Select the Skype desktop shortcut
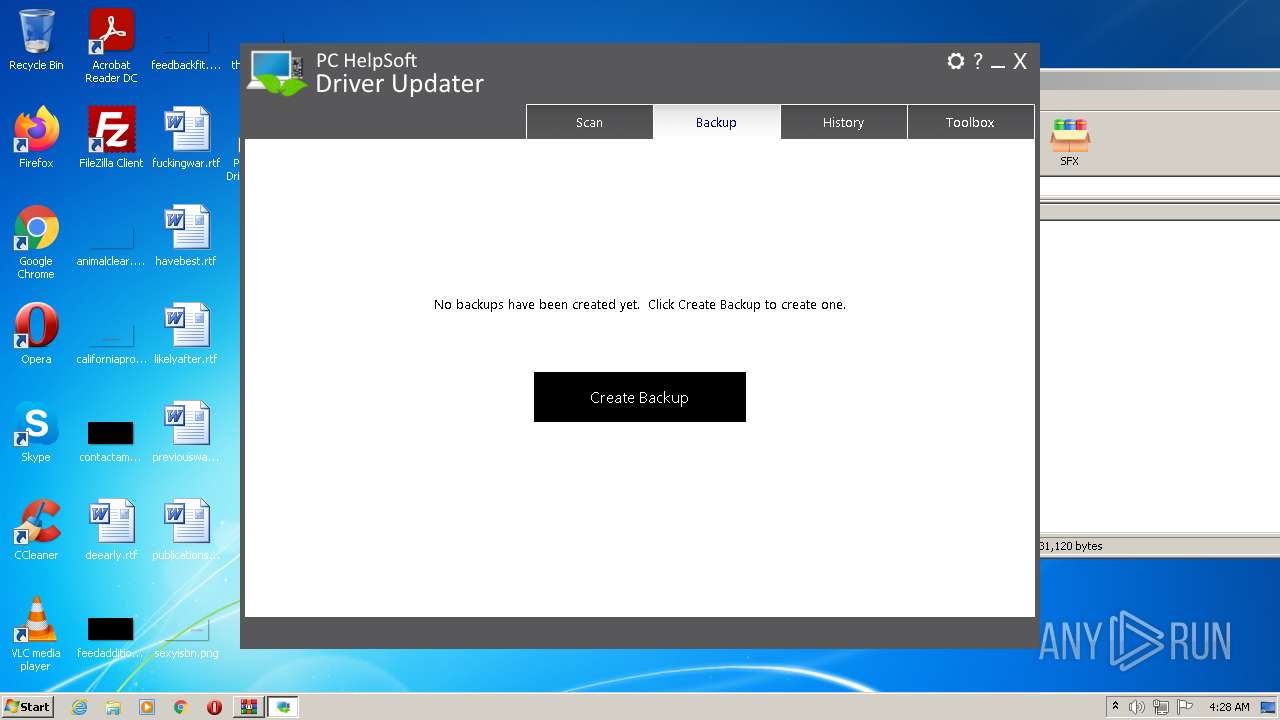This screenshot has width=1280, height=720. 36,432
